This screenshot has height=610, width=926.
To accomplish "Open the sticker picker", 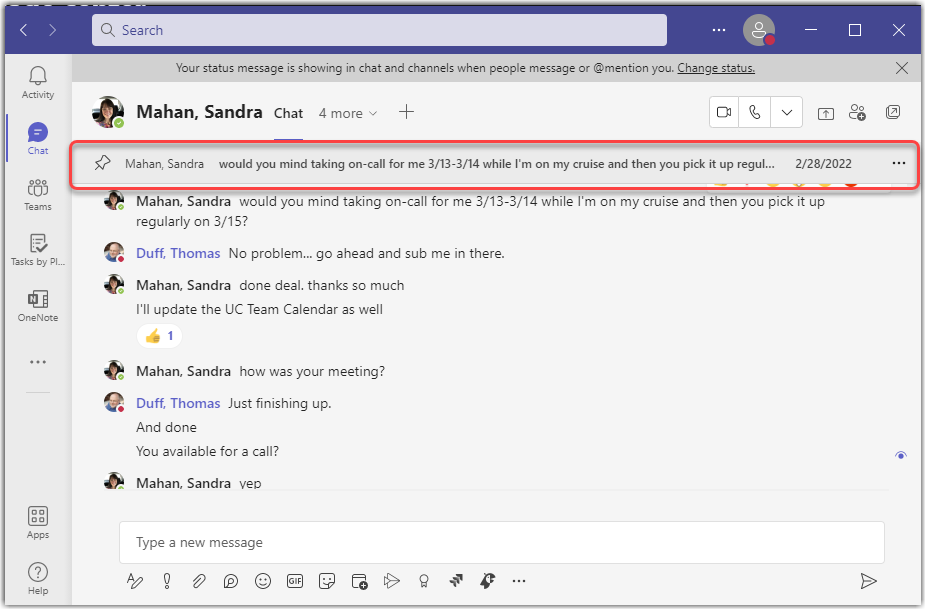I will click(x=327, y=580).
